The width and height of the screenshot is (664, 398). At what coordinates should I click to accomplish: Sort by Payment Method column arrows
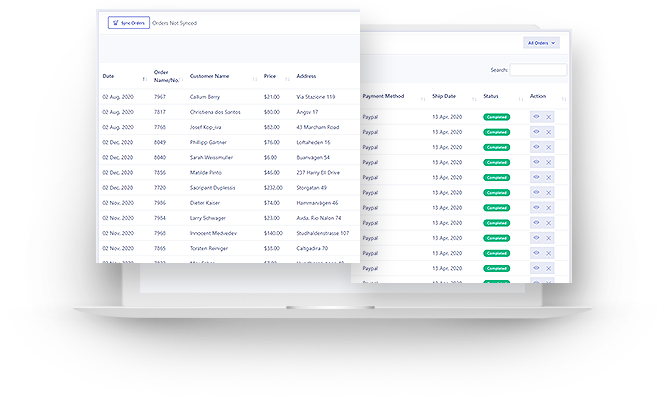[423, 99]
